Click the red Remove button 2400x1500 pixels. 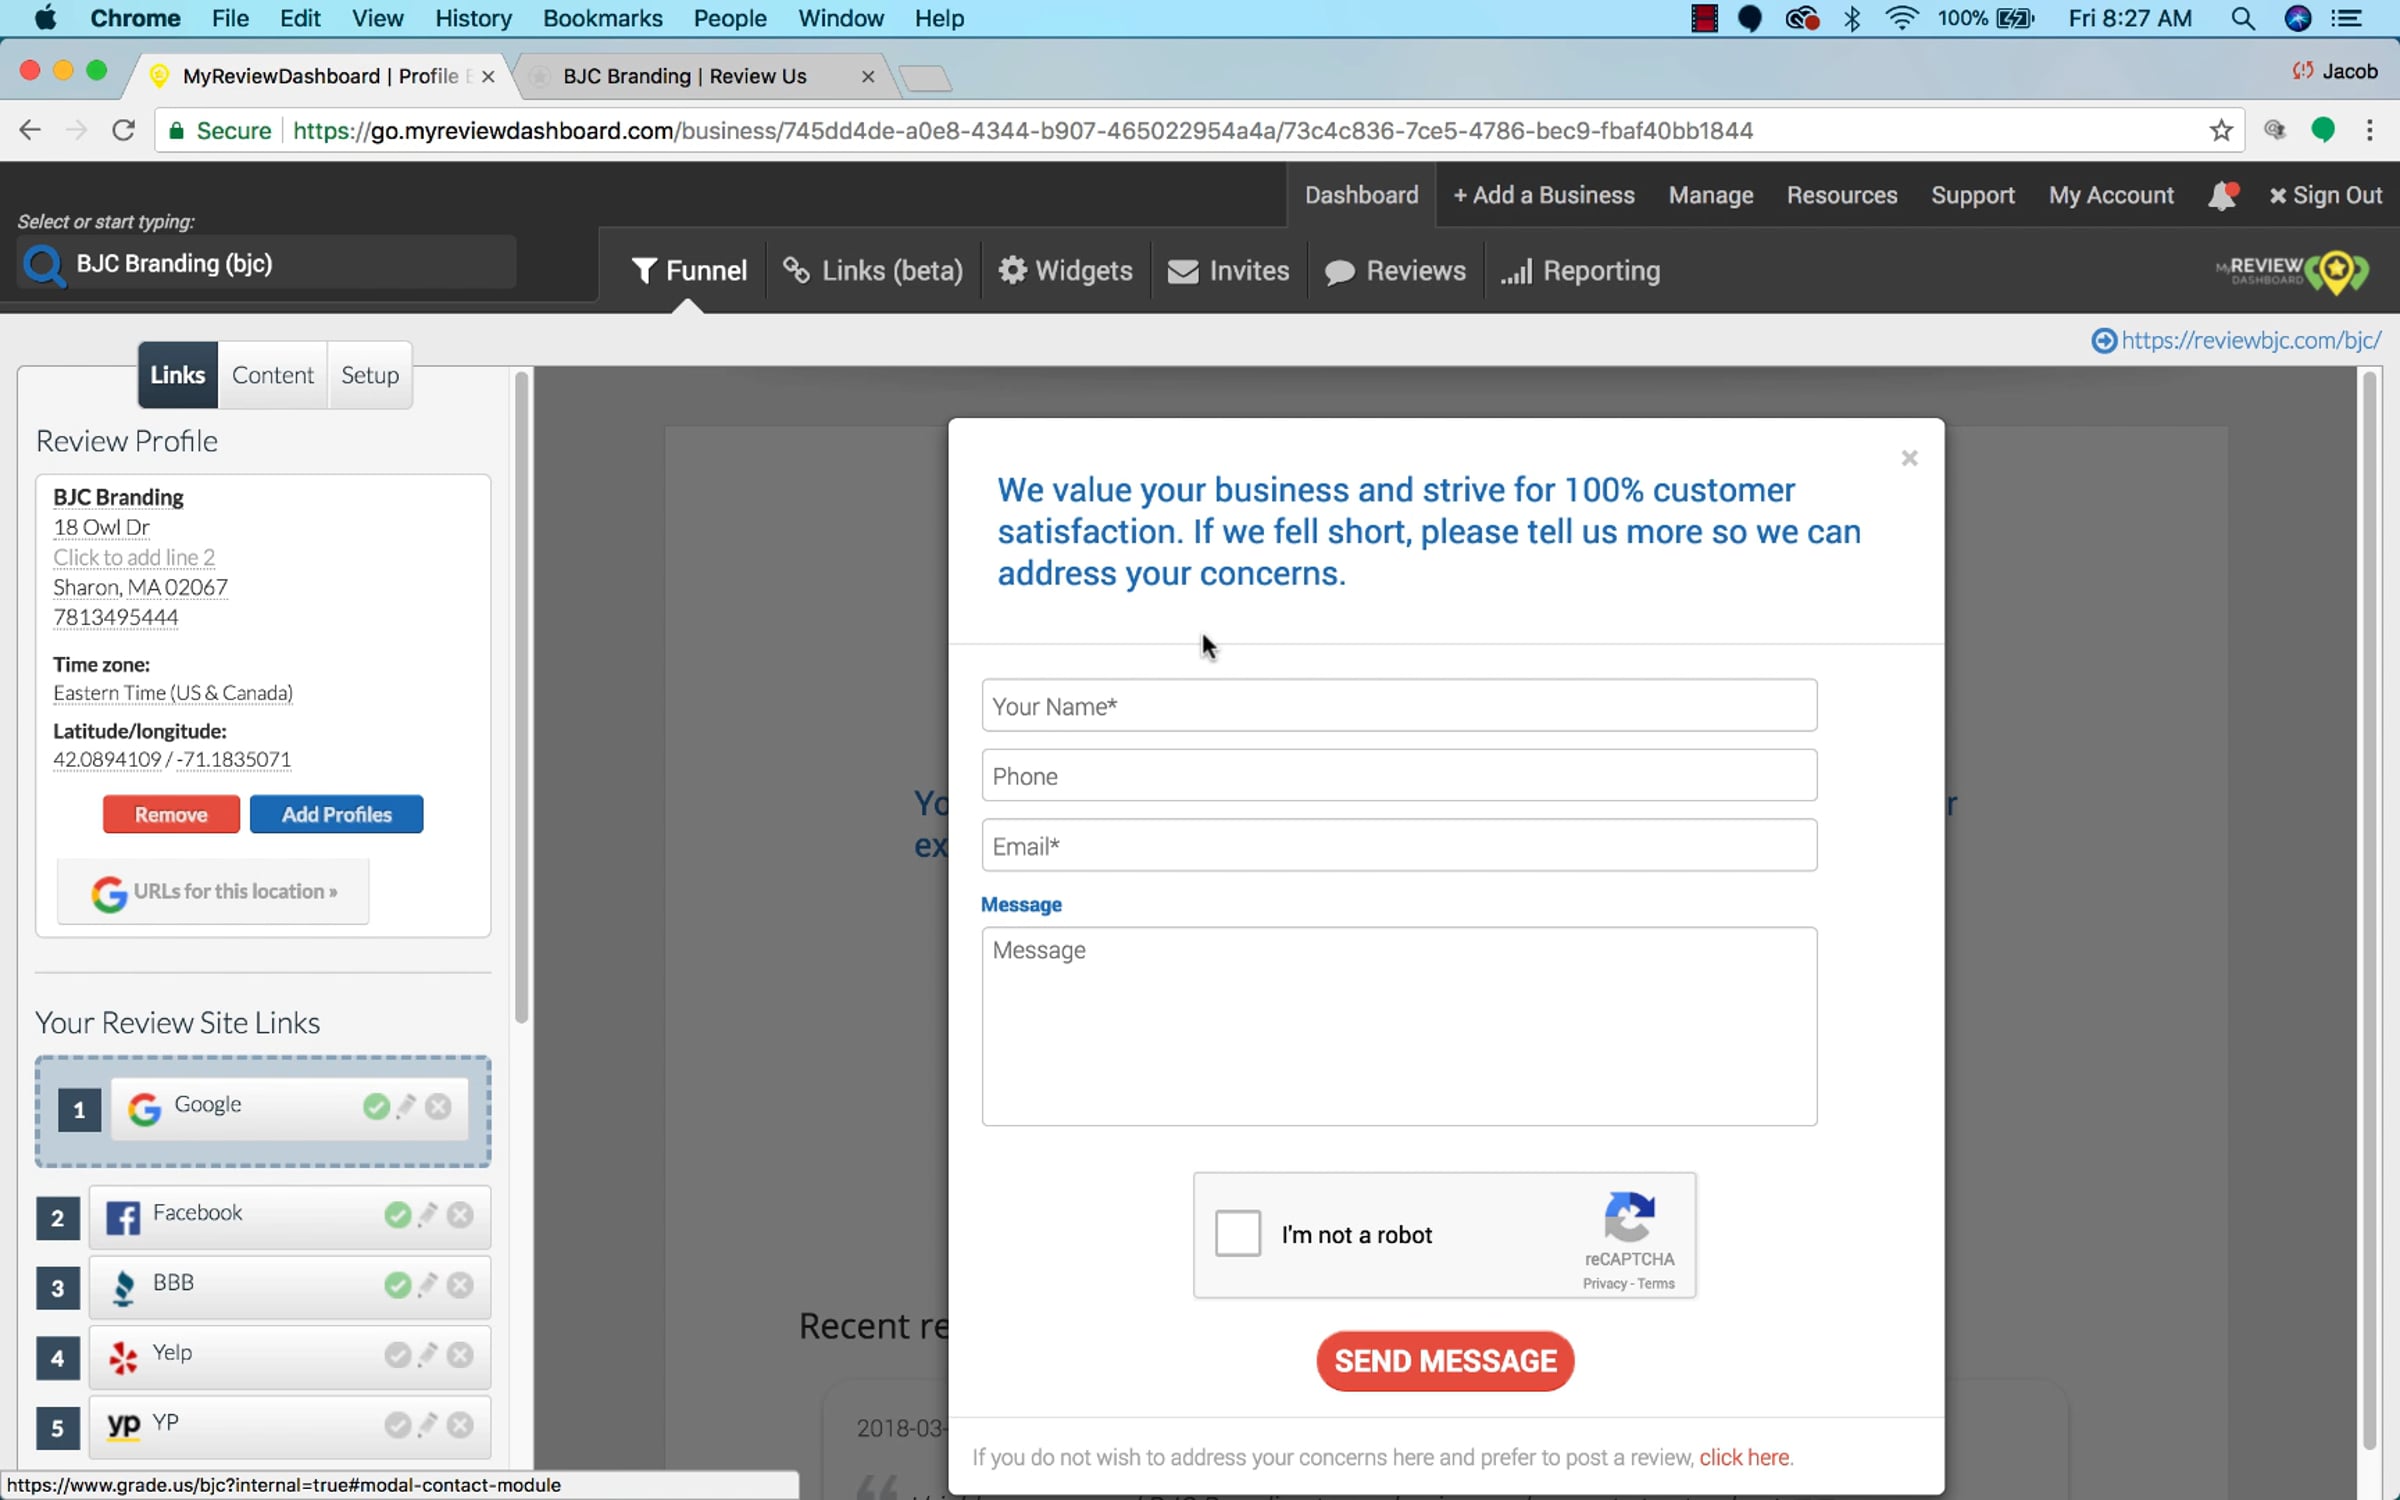171,814
